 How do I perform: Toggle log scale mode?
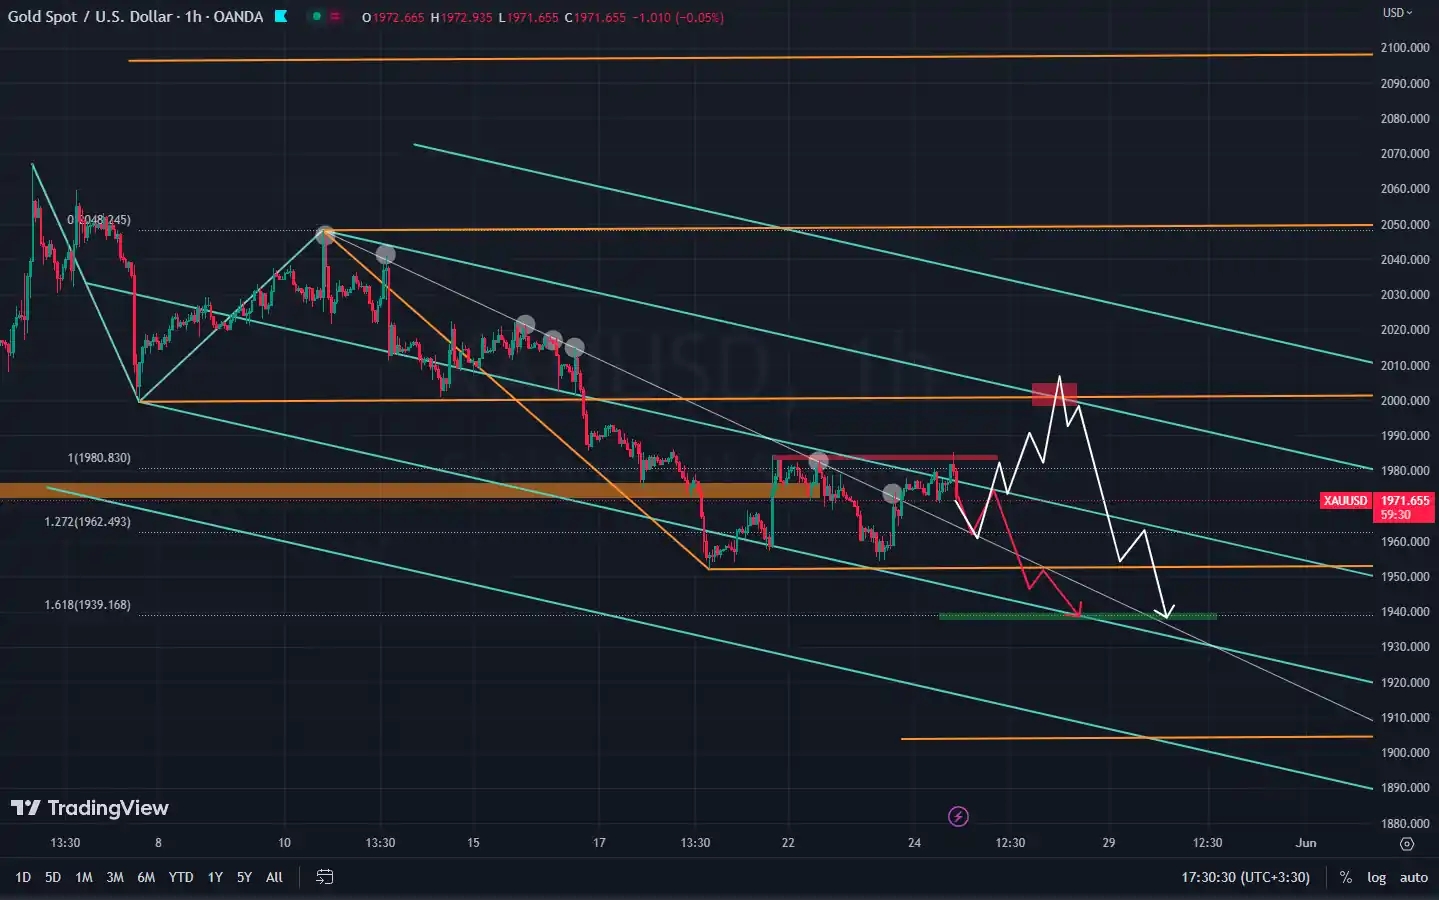[1377, 877]
